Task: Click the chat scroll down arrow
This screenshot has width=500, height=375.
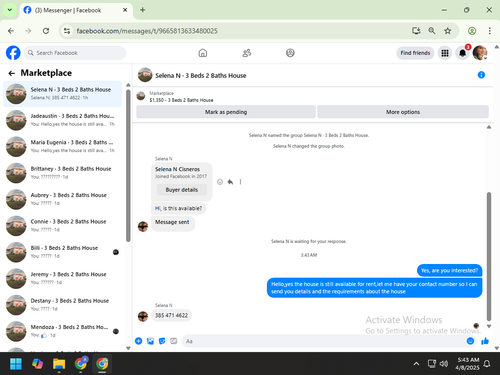Action: click(x=489, y=326)
